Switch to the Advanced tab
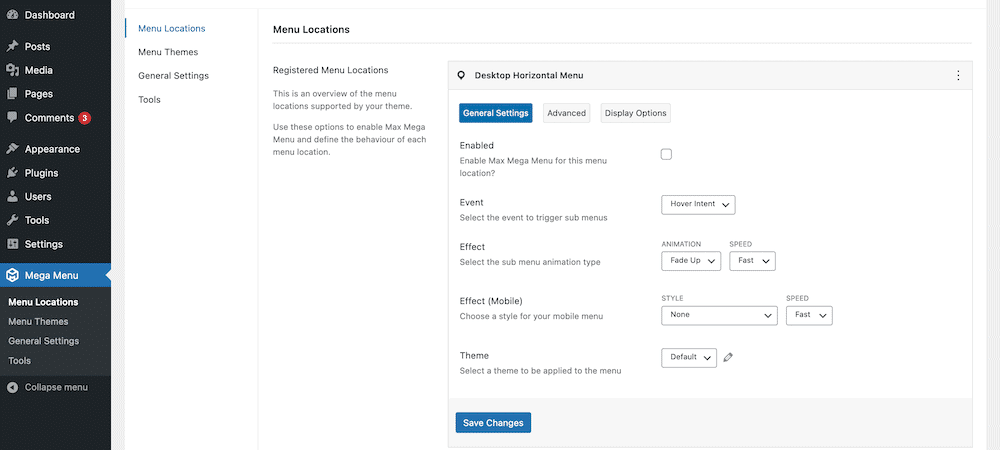 tap(566, 113)
